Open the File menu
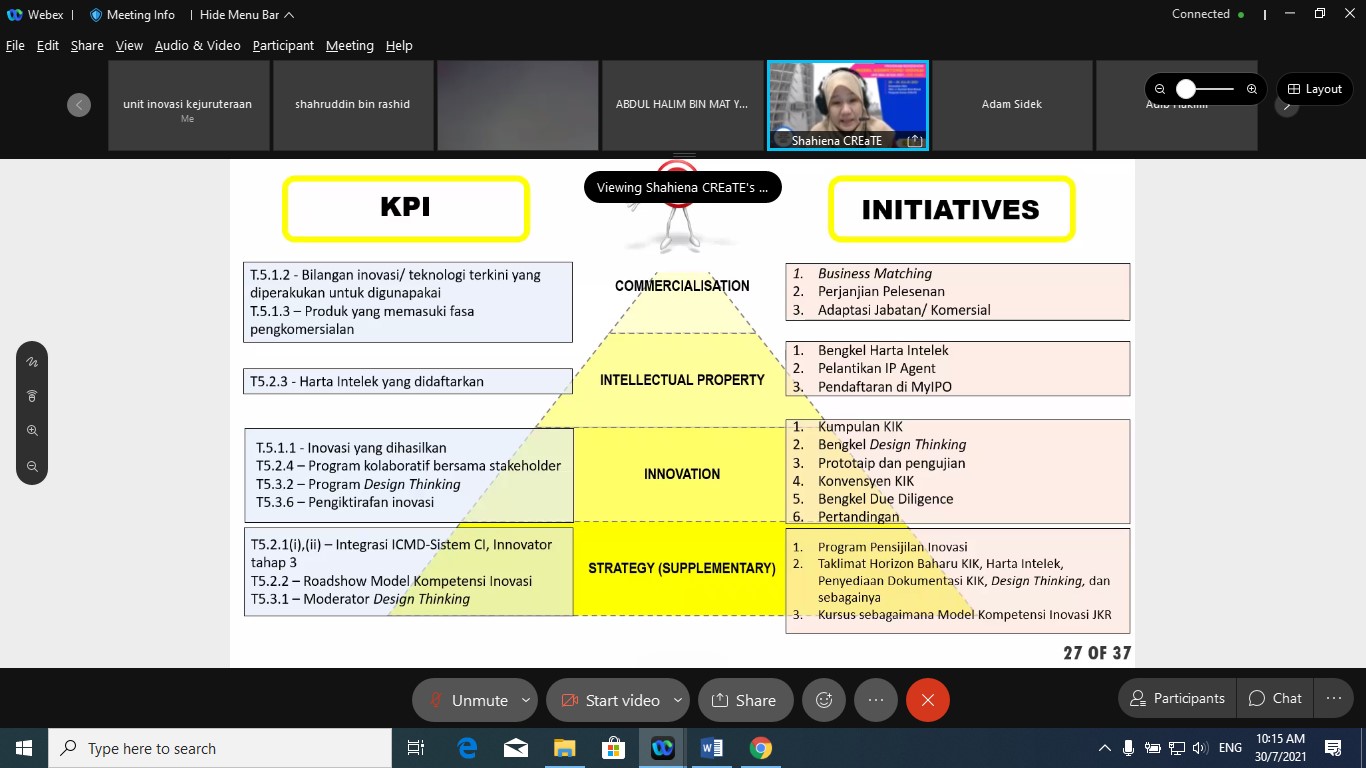 coord(15,45)
